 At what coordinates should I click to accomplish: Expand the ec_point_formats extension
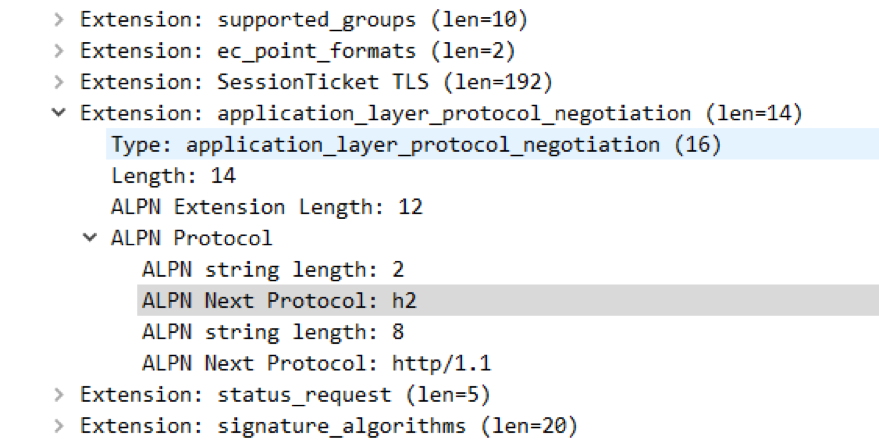(59, 51)
